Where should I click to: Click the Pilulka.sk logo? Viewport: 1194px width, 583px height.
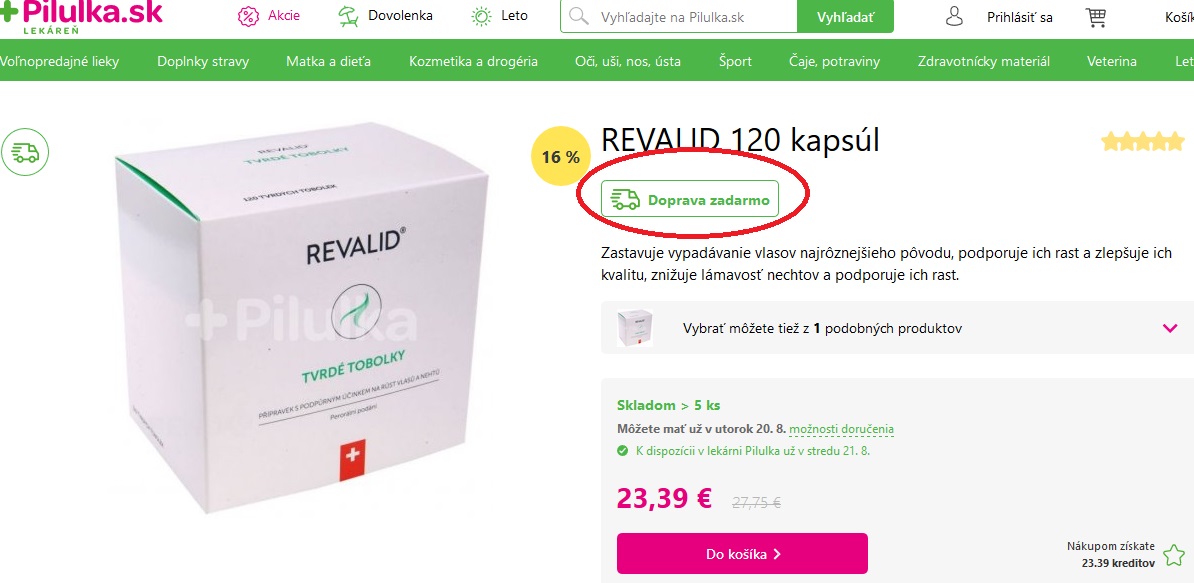coord(81,15)
